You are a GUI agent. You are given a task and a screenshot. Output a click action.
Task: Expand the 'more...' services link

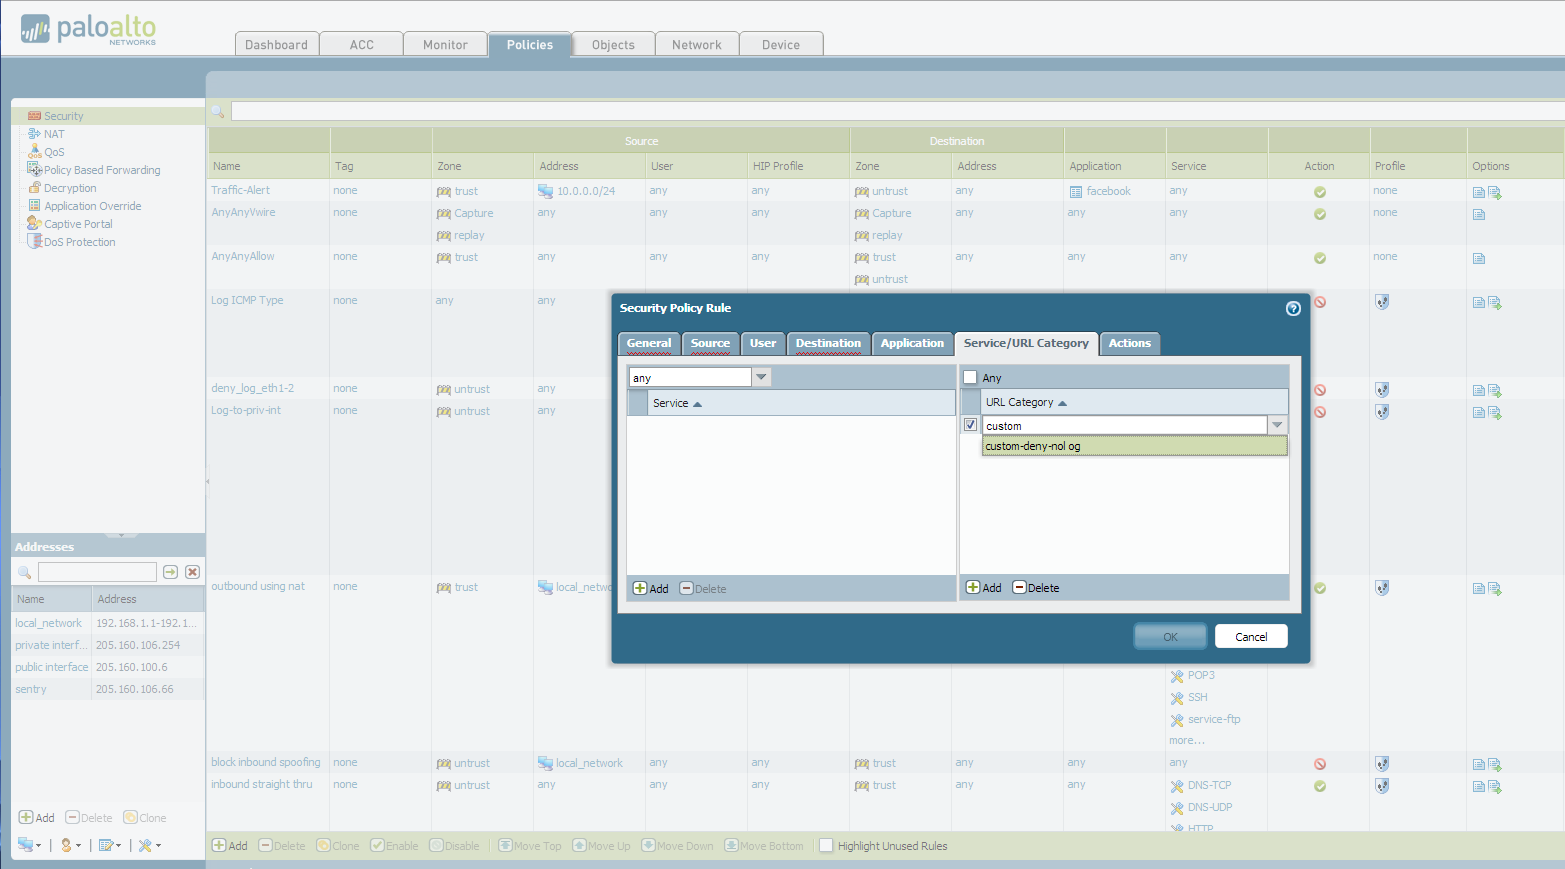click(1187, 740)
